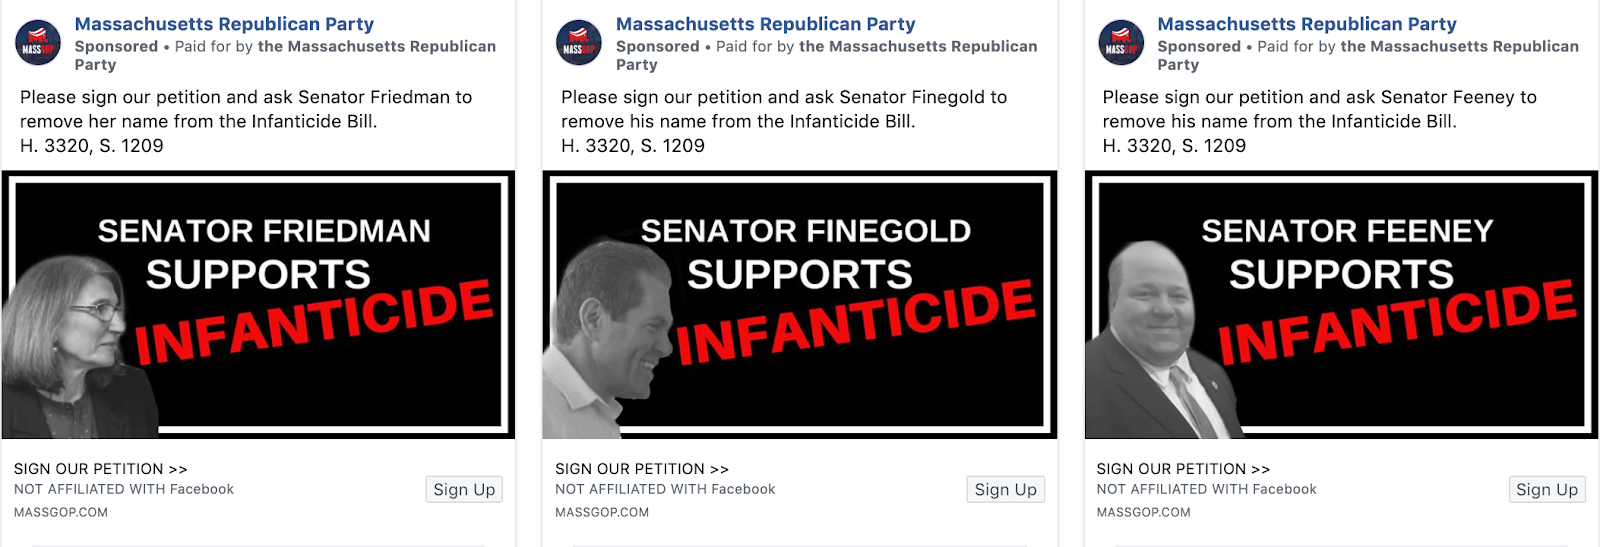Open the Senator Feeney ad image

(1341, 305)
